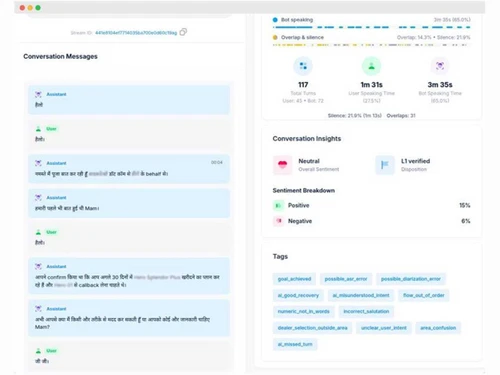Click the Conversation Insights heading
The image size is (500, 375).
point(307,139)
